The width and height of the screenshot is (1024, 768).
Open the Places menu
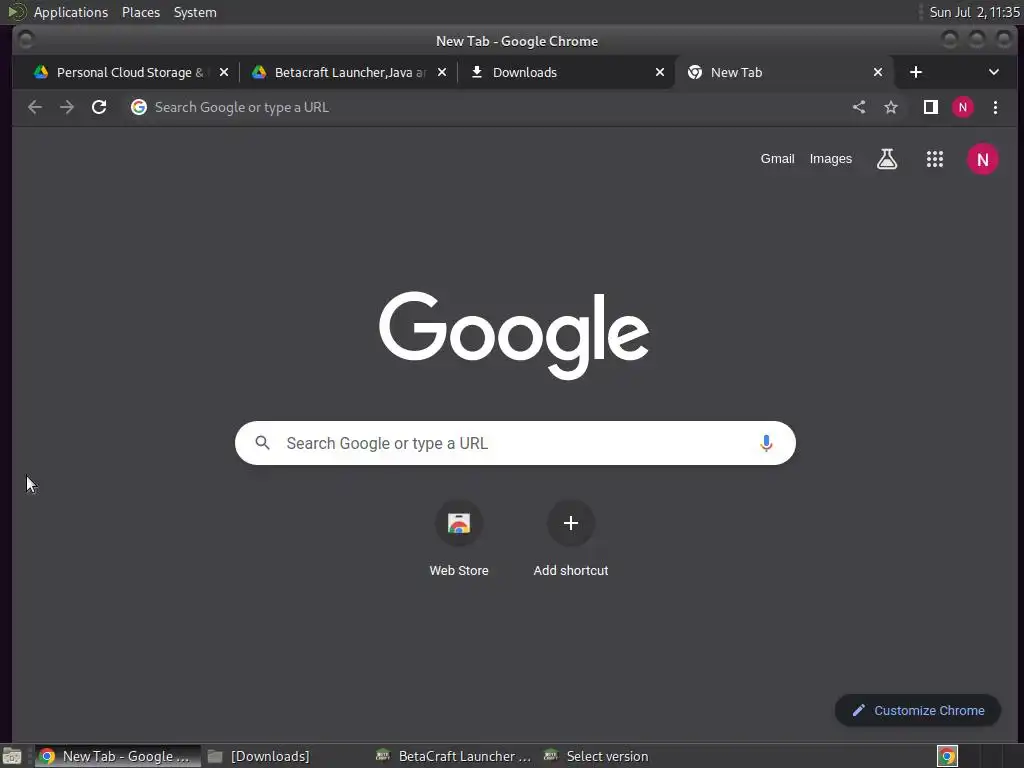[141, 12]
